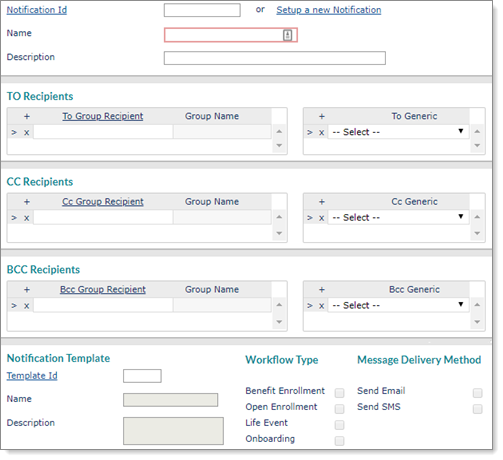Delete row in Cc Group Recipient grid
Viewport: 503px width, 460px height.
pyautogui.click(x=27, y=218)
